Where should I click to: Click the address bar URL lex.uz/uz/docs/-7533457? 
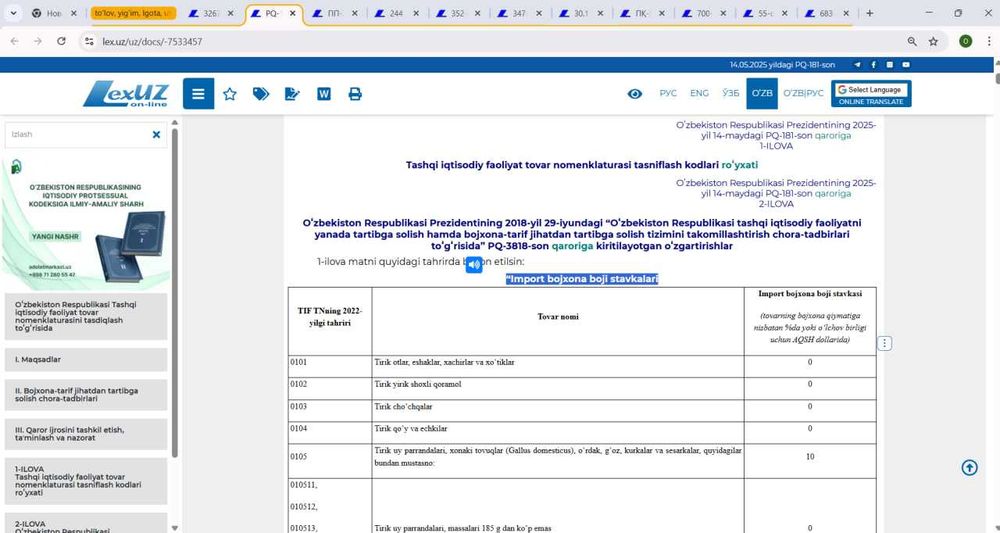pos(152,41)
